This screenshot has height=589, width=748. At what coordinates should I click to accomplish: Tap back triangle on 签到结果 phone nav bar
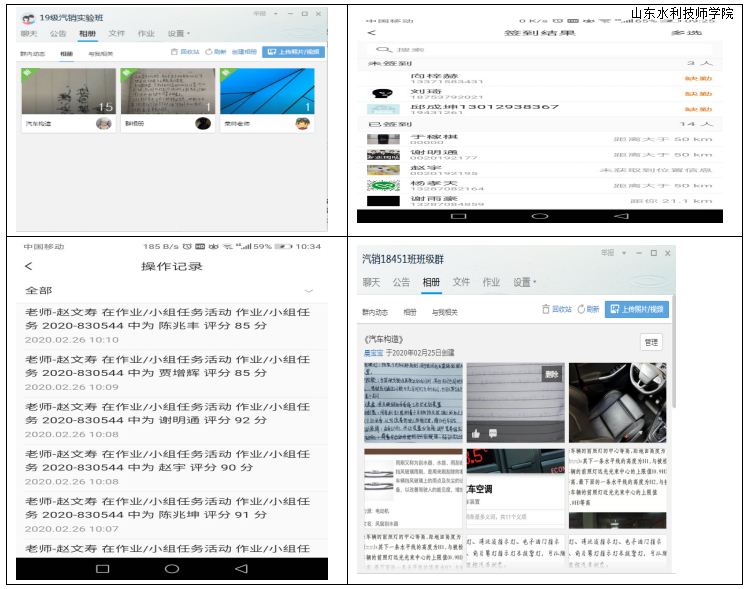coord(621,216)
